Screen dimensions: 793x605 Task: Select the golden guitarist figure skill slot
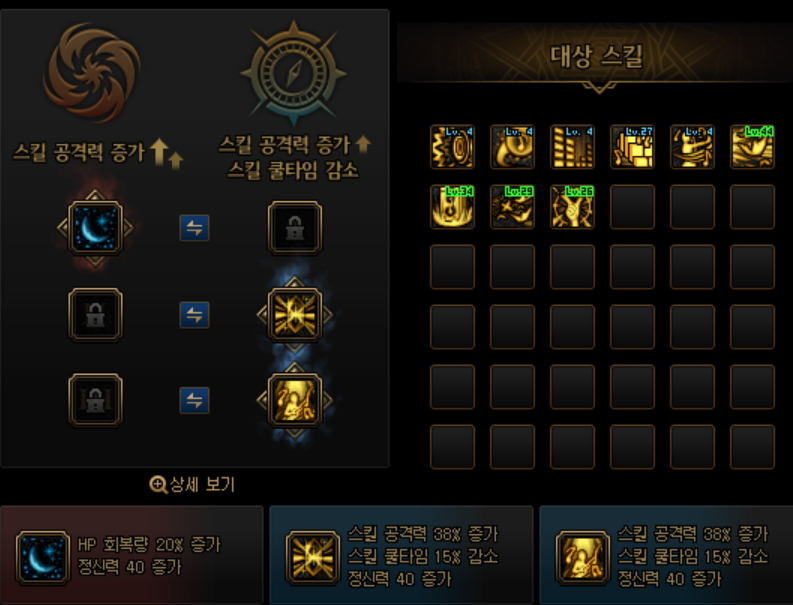pos(295,401)
